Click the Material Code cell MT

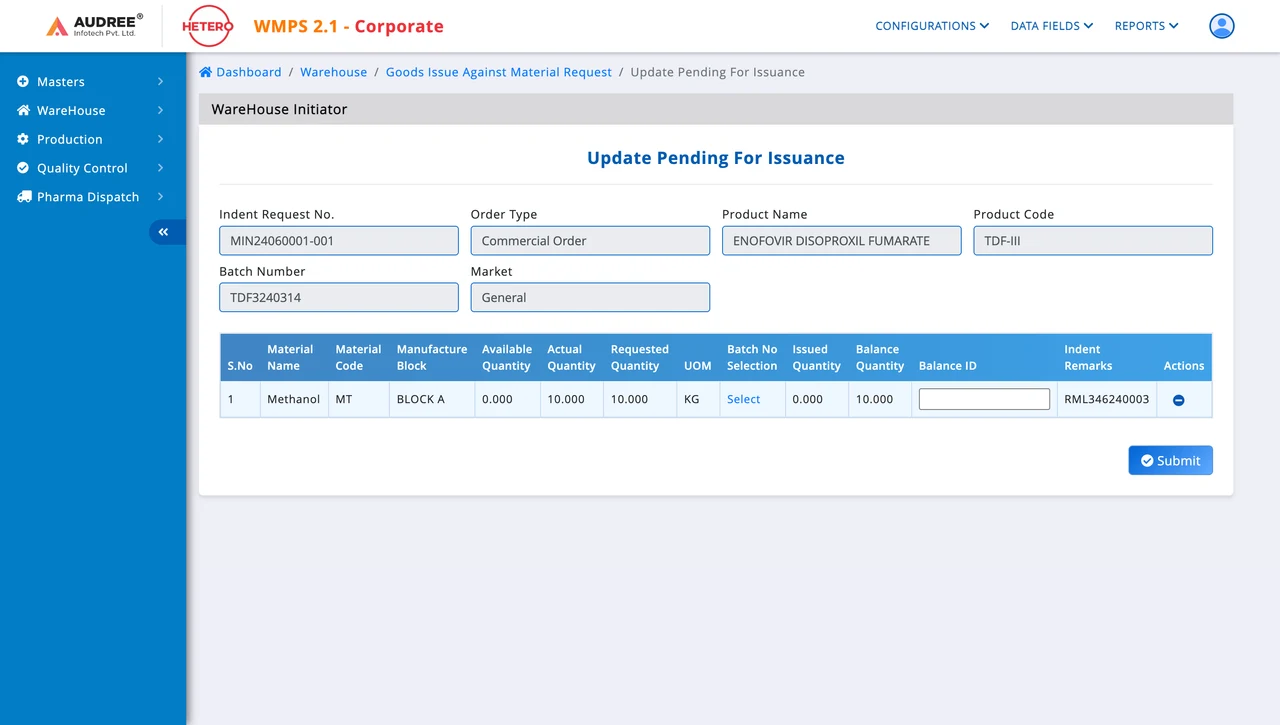pos(359,399)
